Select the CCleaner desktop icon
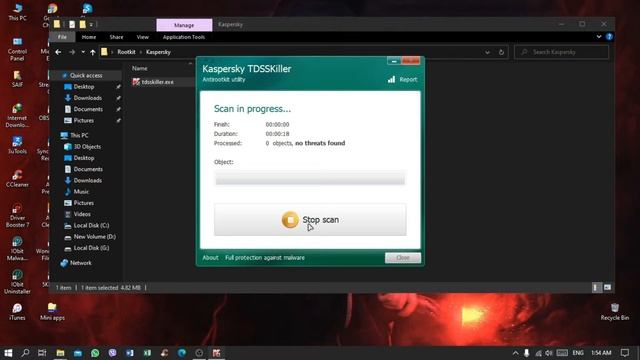 [x=17, y=178]
